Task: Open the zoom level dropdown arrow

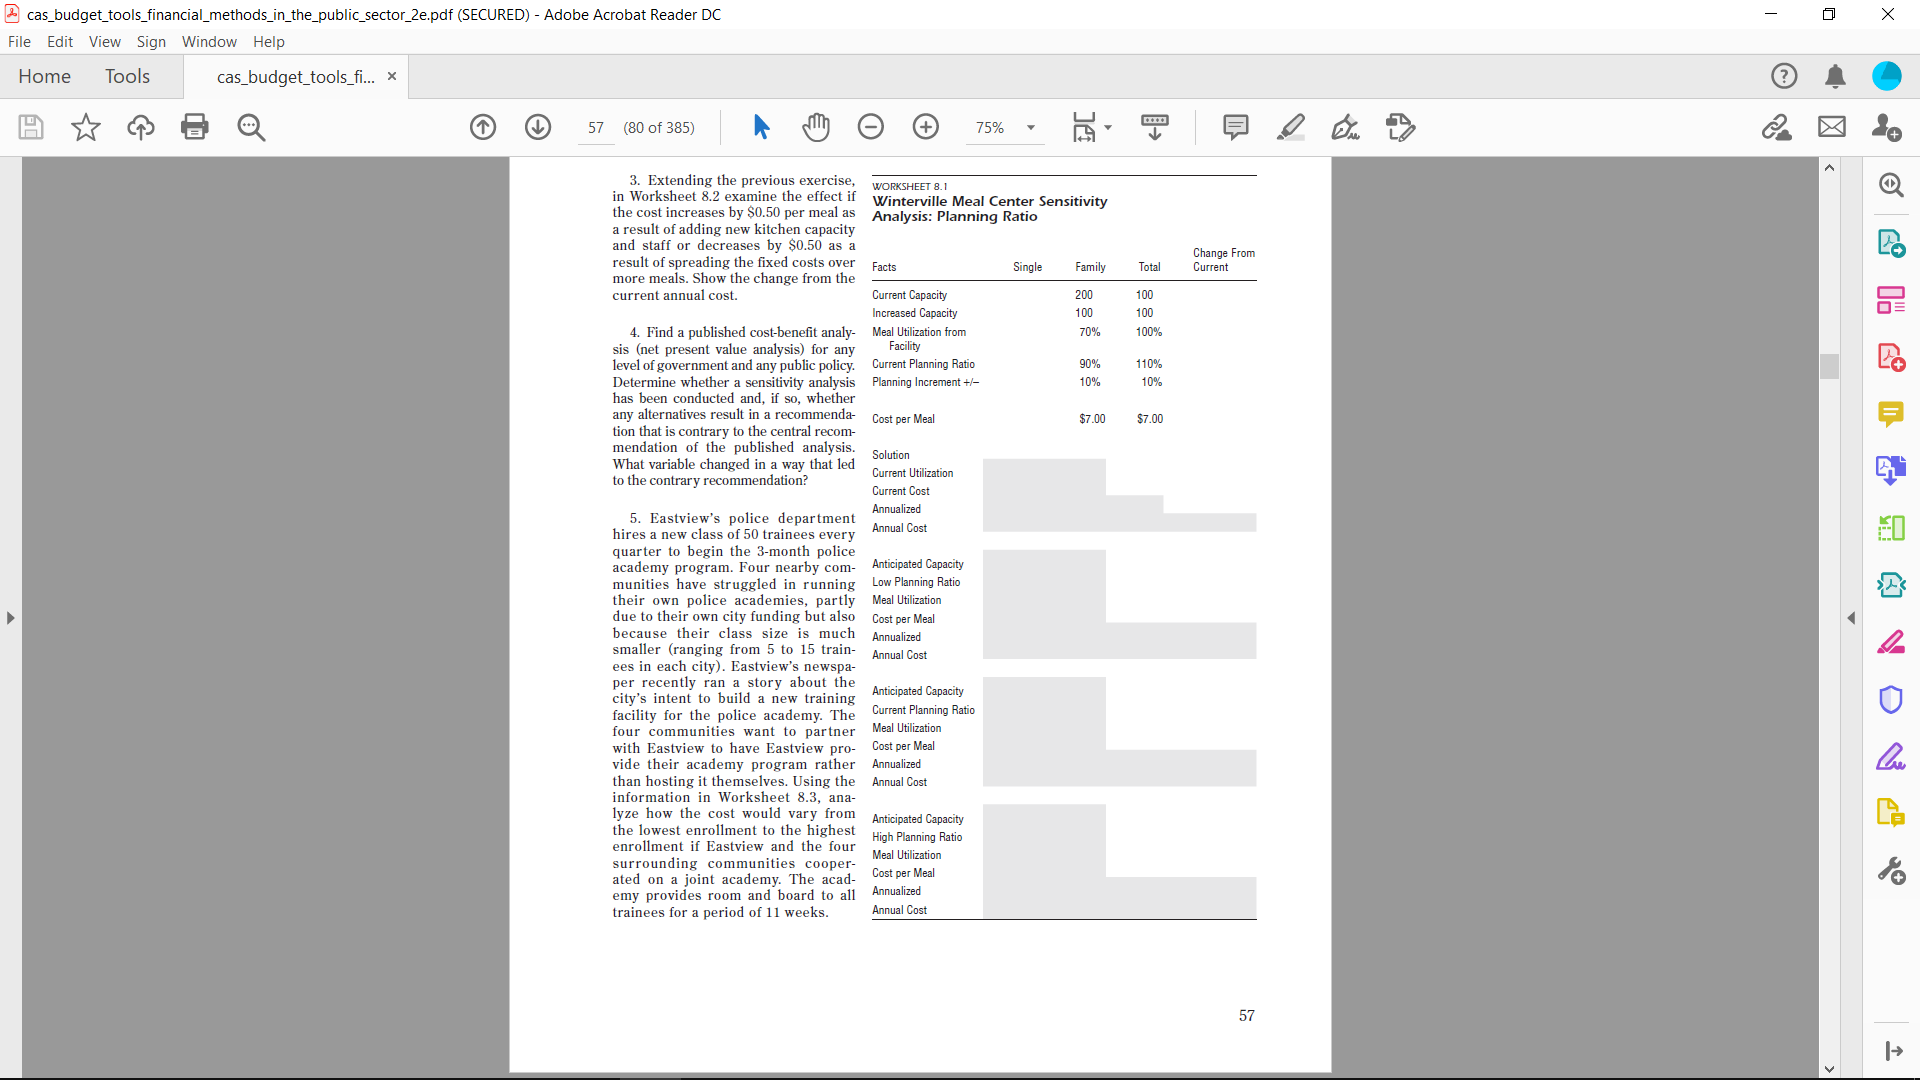Action: click(1031, 128)
